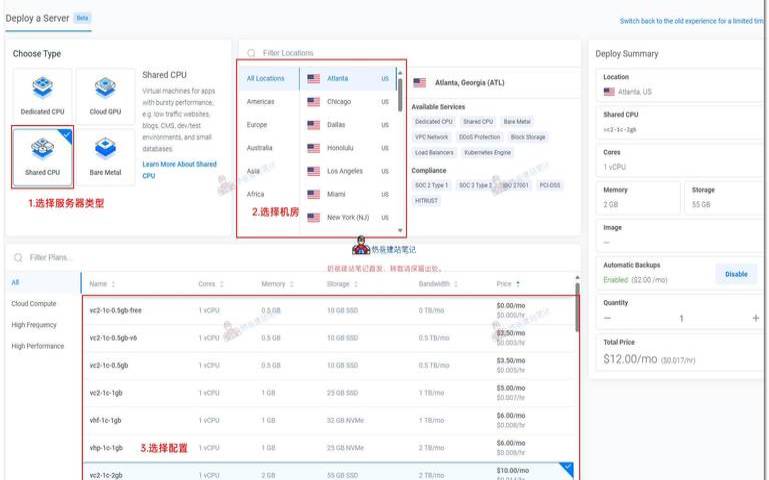The image size is (769, 480).
Task: Switch back to the old experience link
Action: click(x=692, y=21)
